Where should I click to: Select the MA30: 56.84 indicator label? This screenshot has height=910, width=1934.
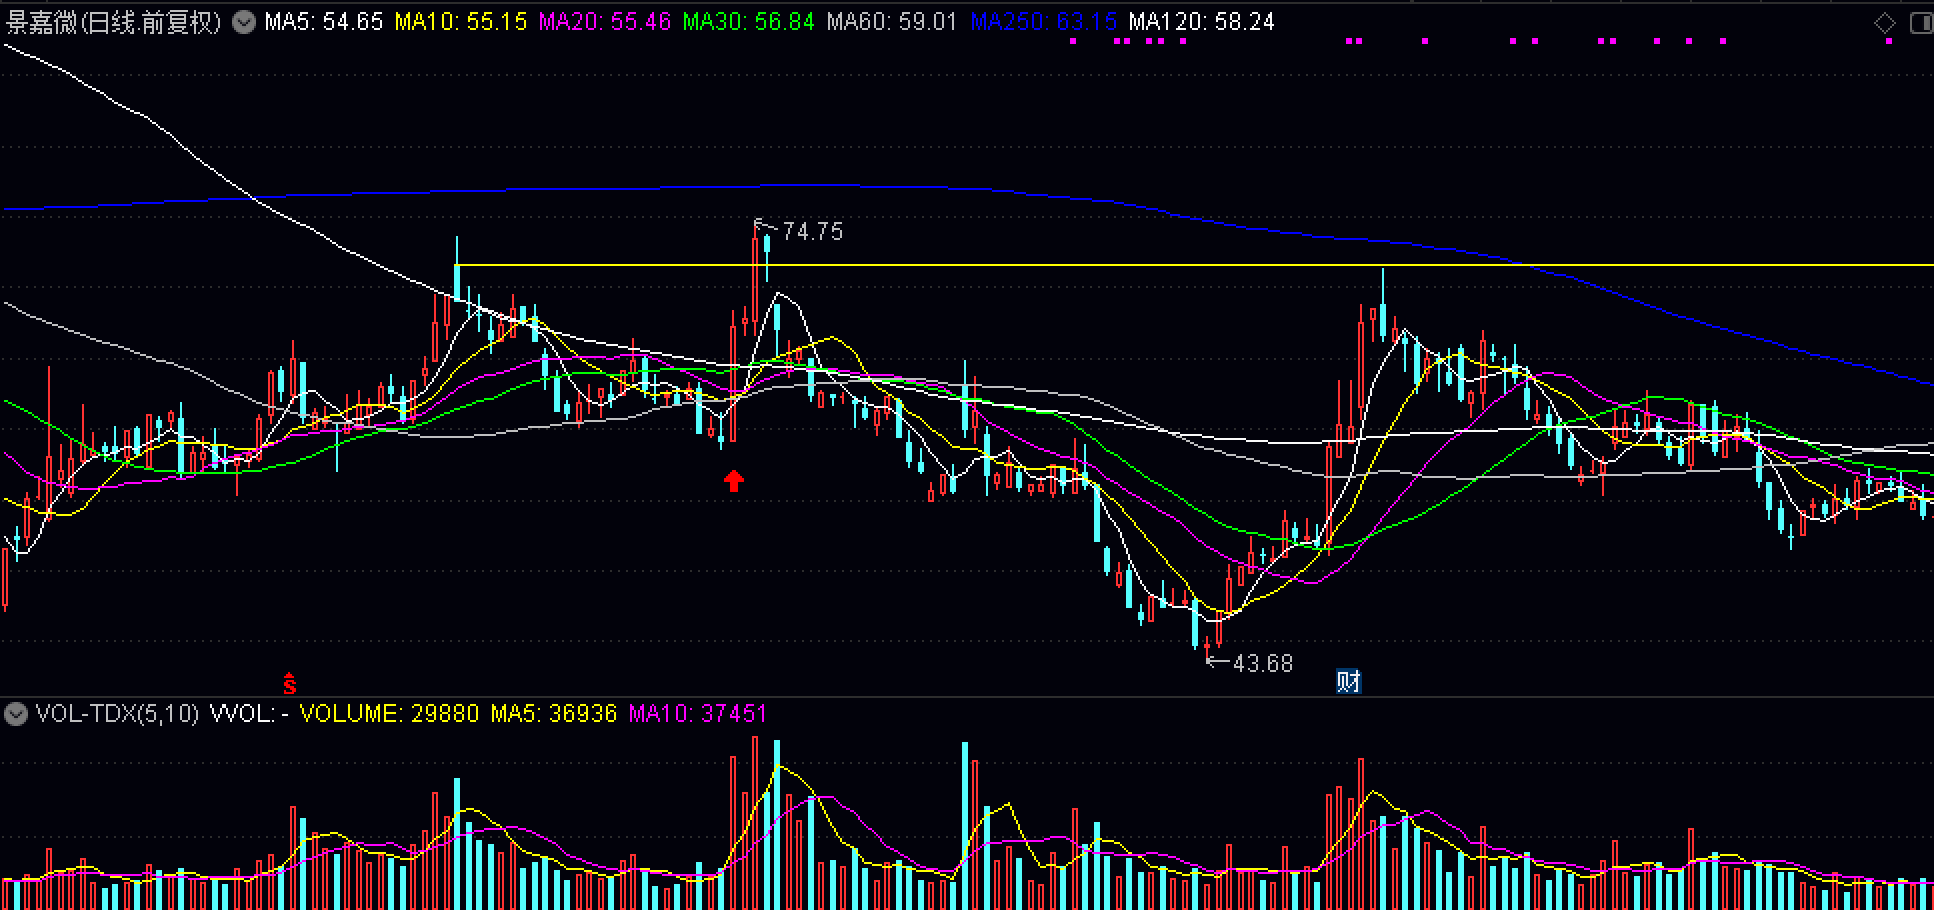pos(749,22)
